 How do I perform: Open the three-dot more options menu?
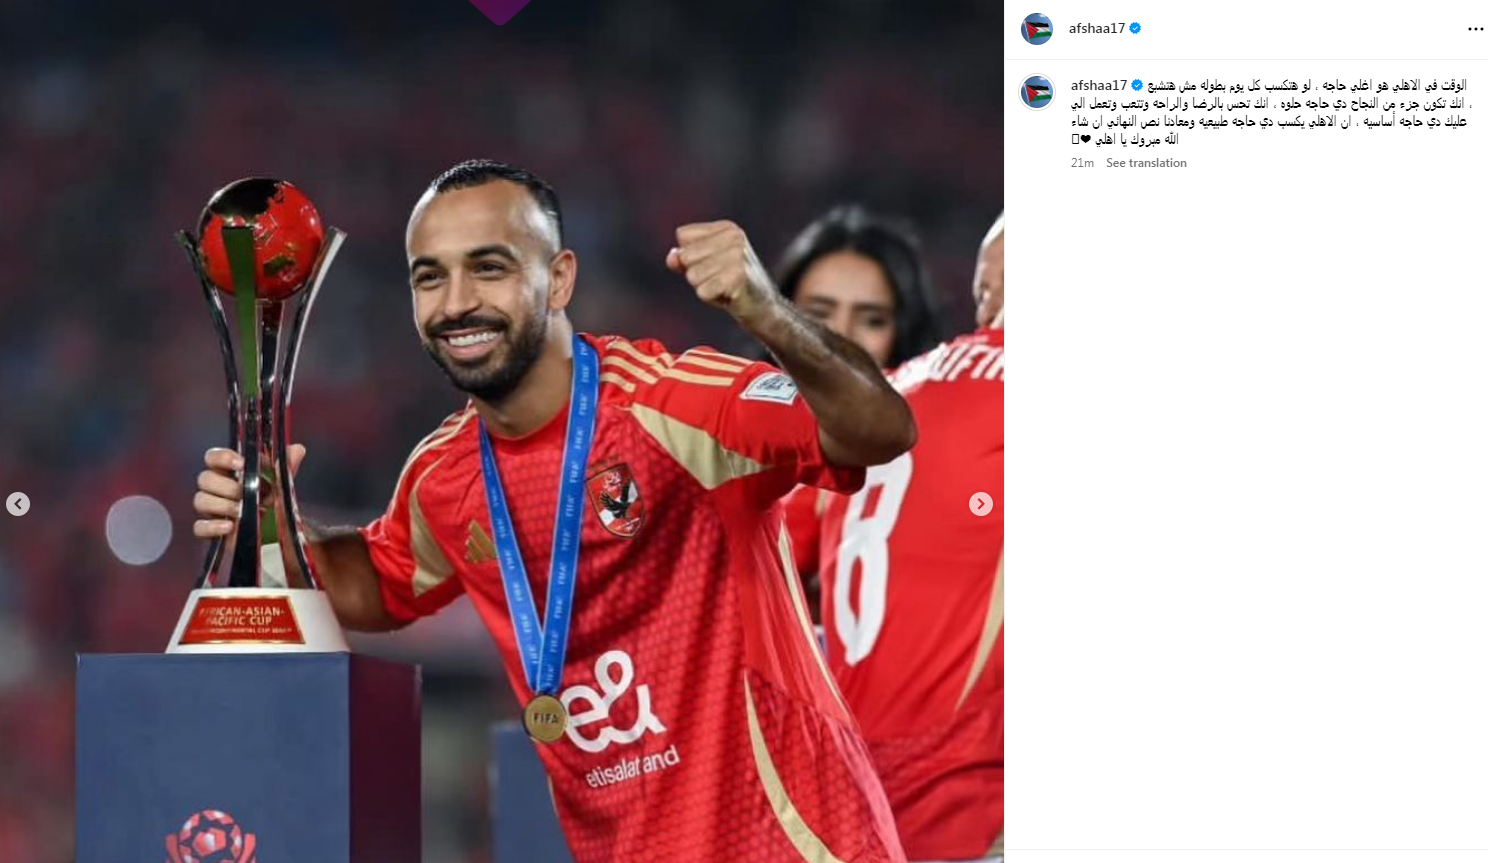(x=1475, y=29)
